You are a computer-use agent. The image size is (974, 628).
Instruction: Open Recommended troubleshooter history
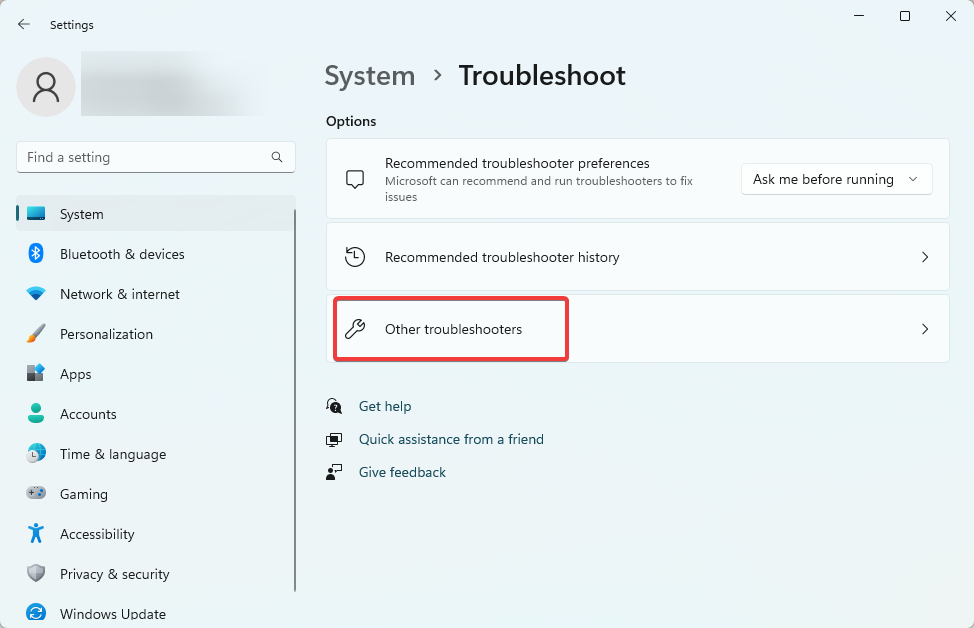(x=638, y=257)
